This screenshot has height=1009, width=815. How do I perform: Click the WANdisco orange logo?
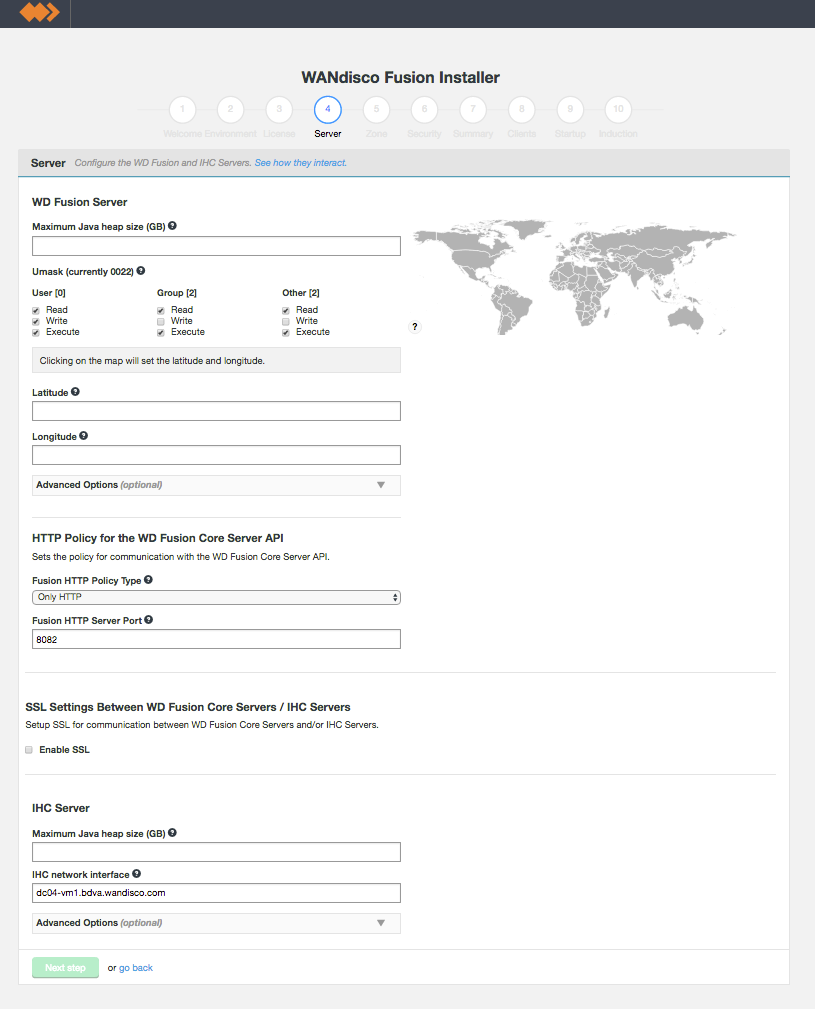(39, 12)
